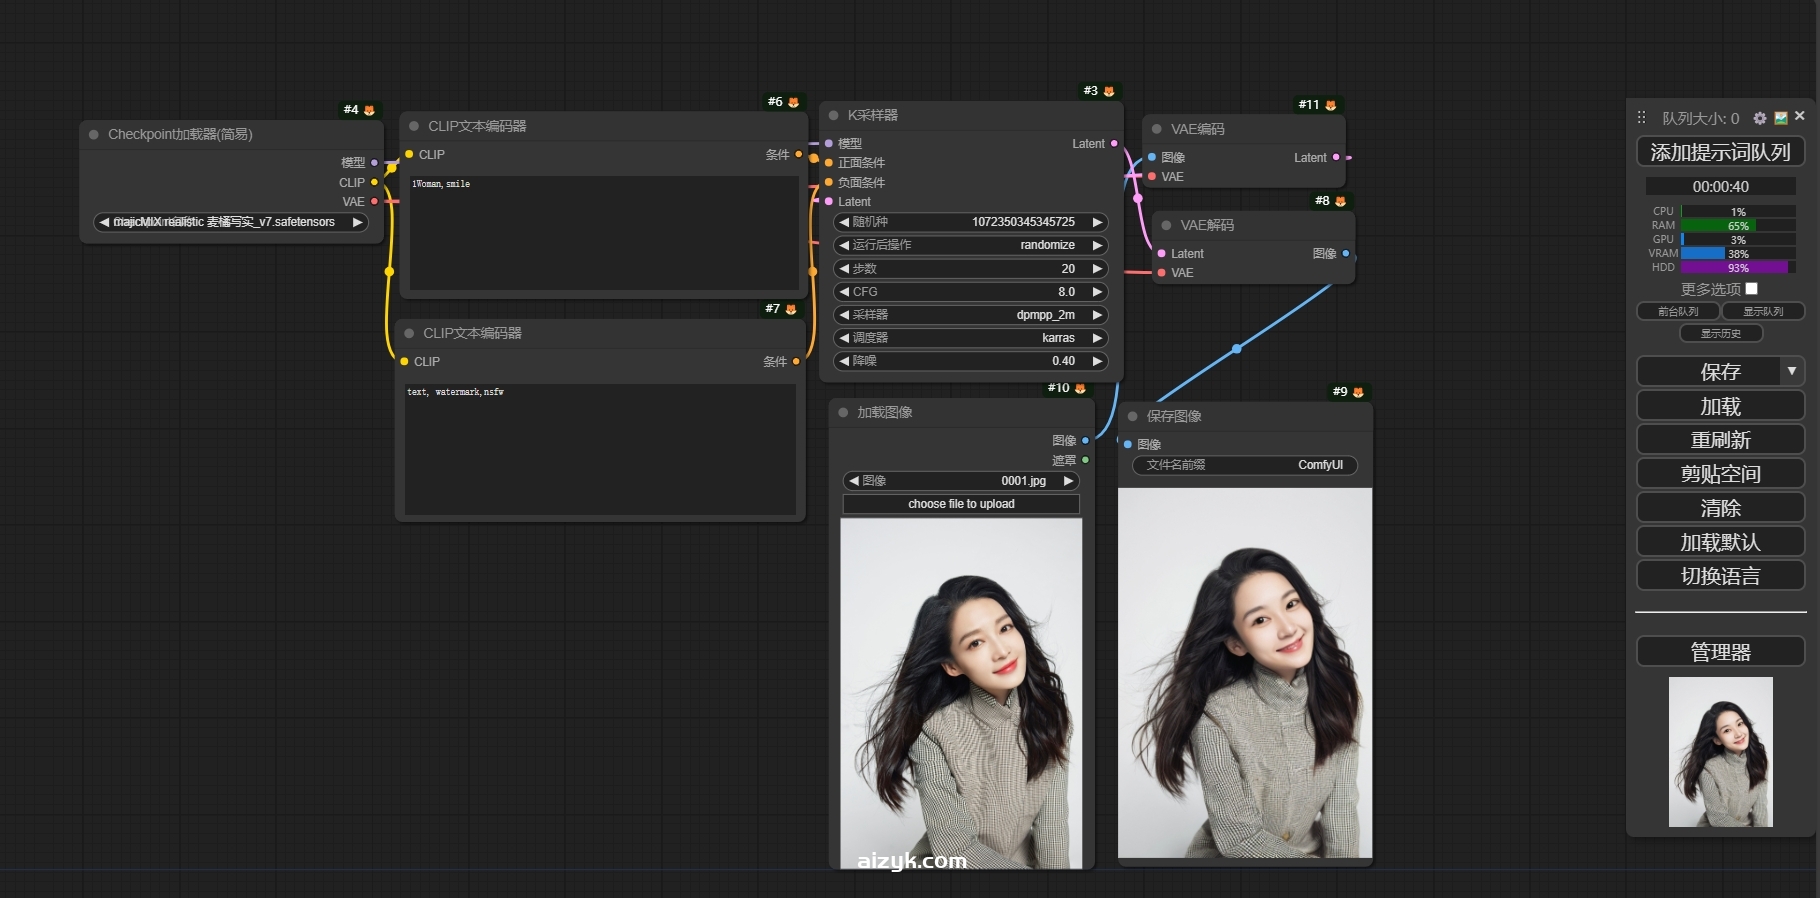Screen dimensions: 1820x898
Task: Click the fox badge on Checkpoint node #4
Action: click(x=369, y=110)
